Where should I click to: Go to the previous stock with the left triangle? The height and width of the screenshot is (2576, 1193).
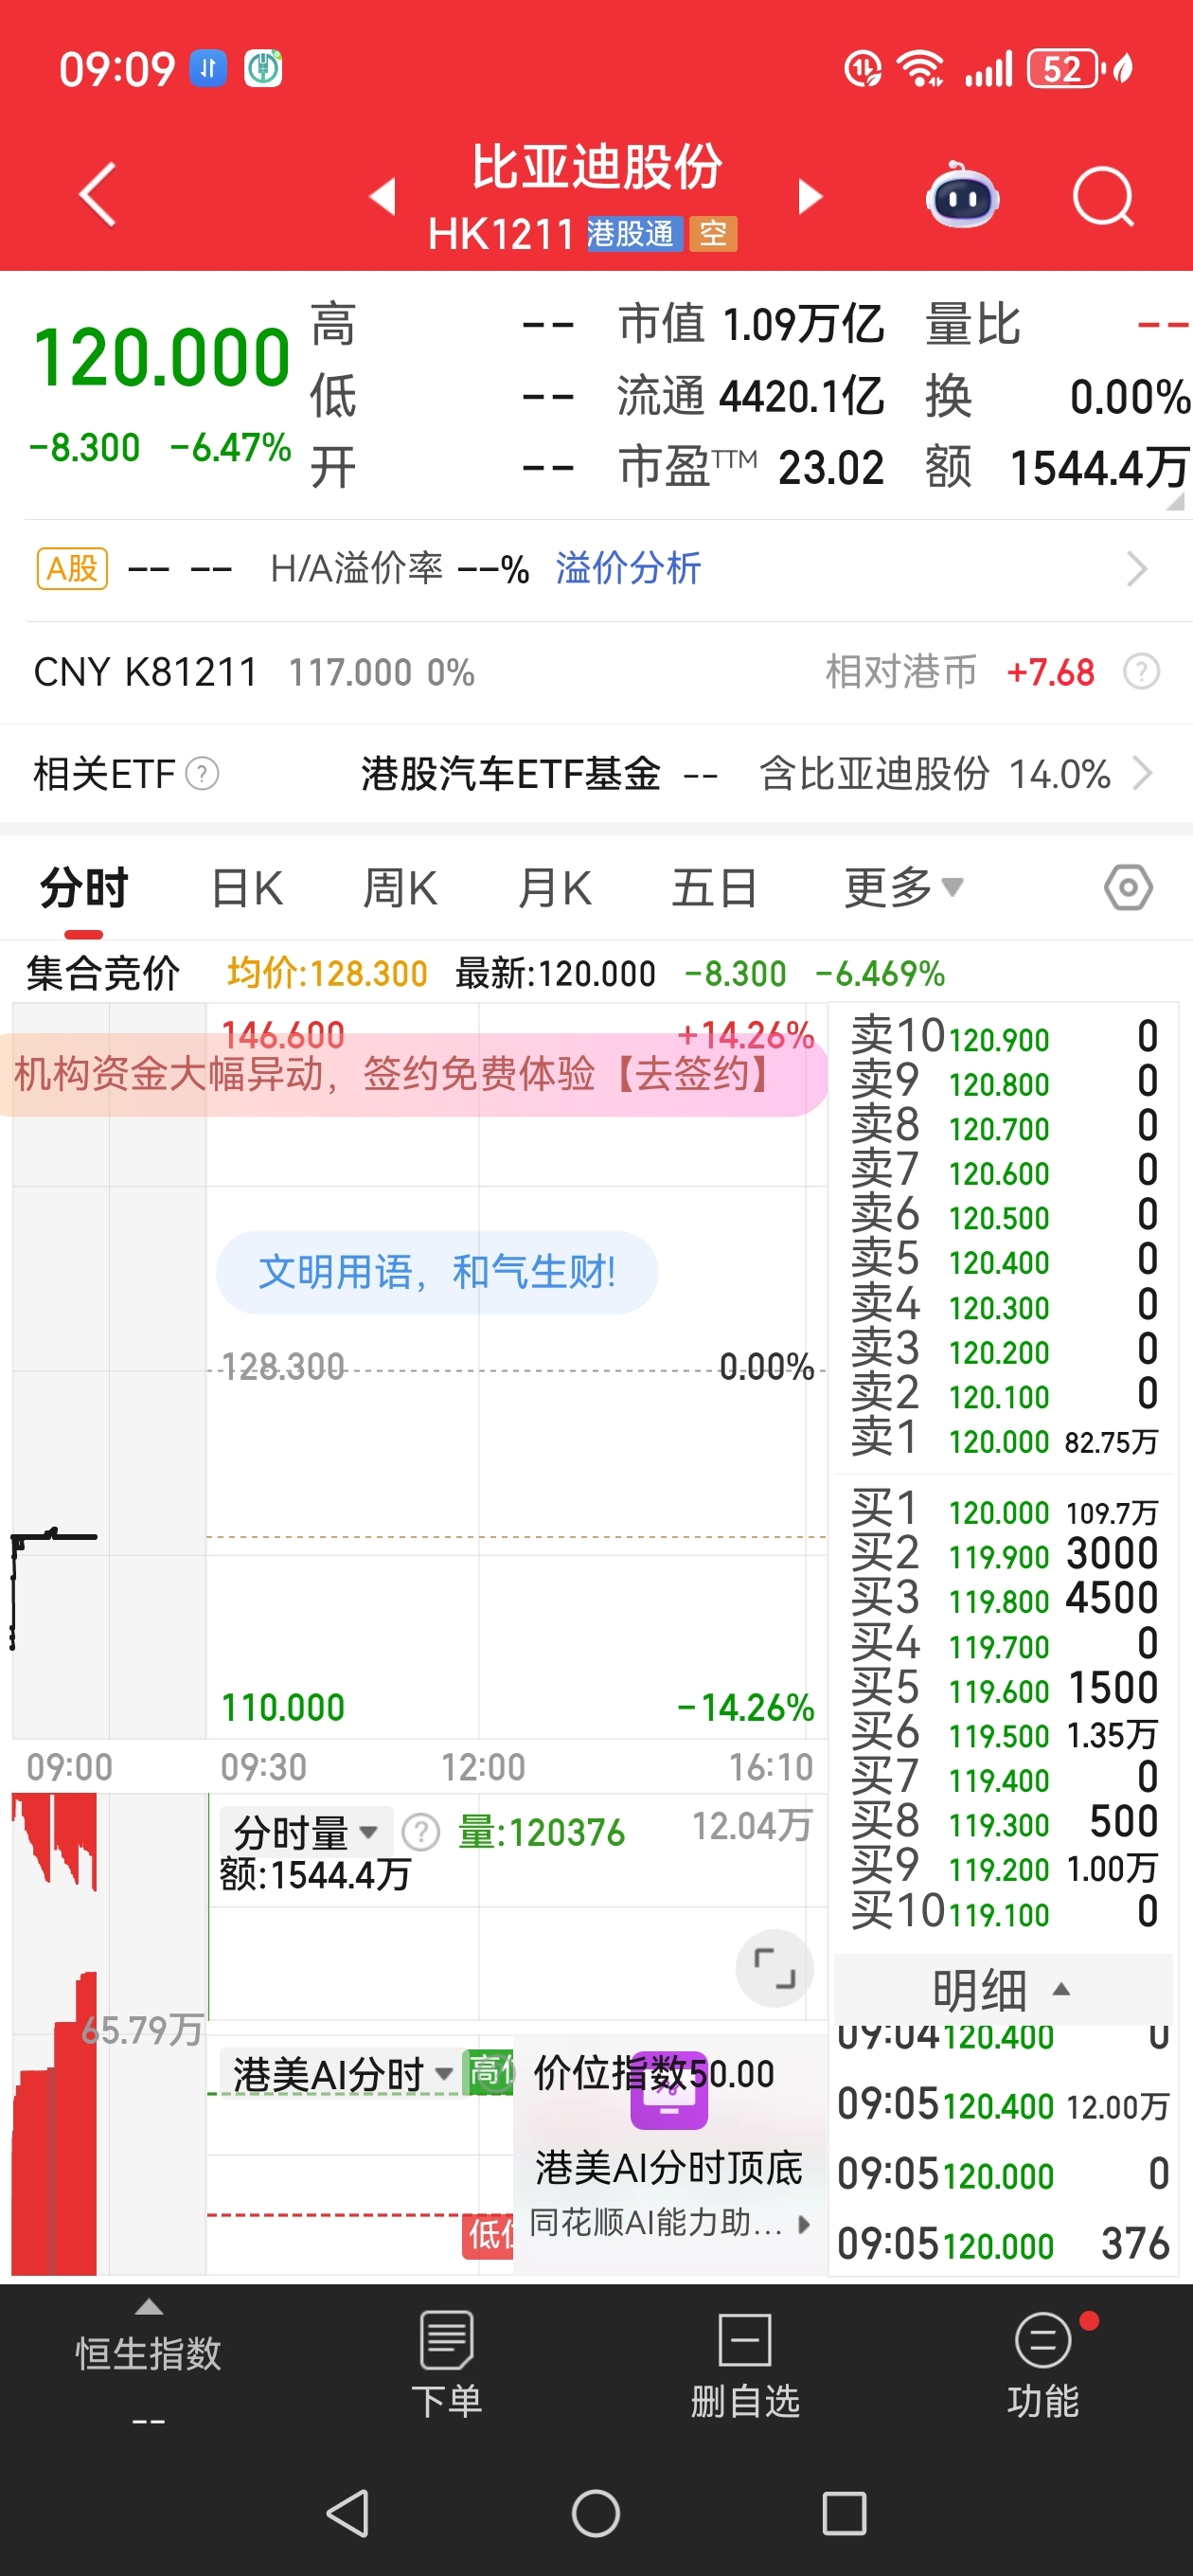(x=383, y=195)
